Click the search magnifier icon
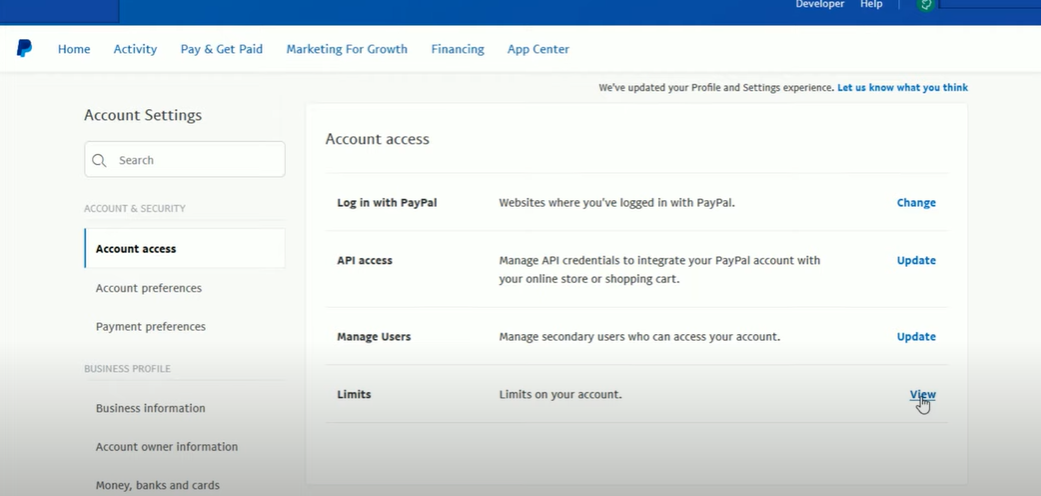 (x=100, y=160)
